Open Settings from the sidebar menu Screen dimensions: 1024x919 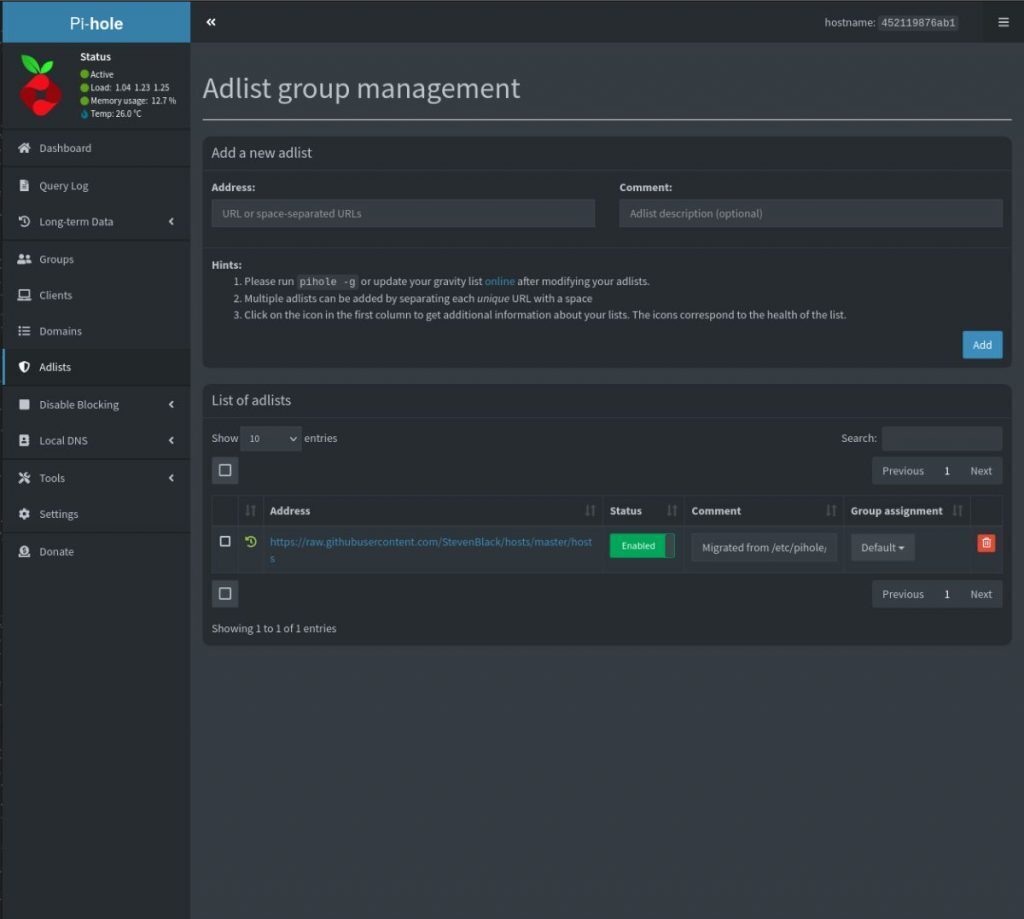click(60, 514)
